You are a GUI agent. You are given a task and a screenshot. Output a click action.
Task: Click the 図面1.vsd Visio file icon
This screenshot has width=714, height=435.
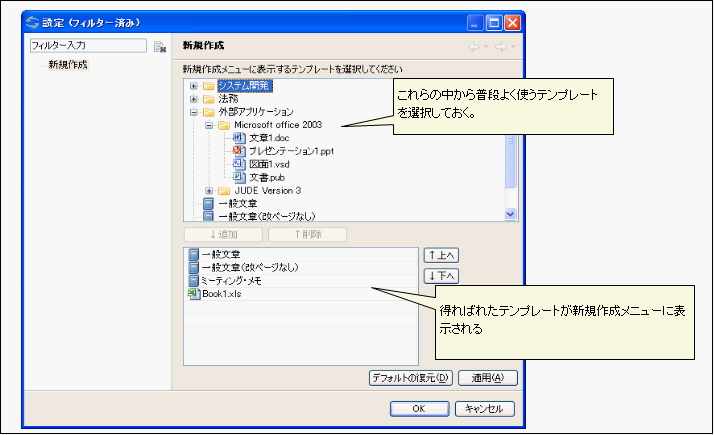(x=239, y=164)
